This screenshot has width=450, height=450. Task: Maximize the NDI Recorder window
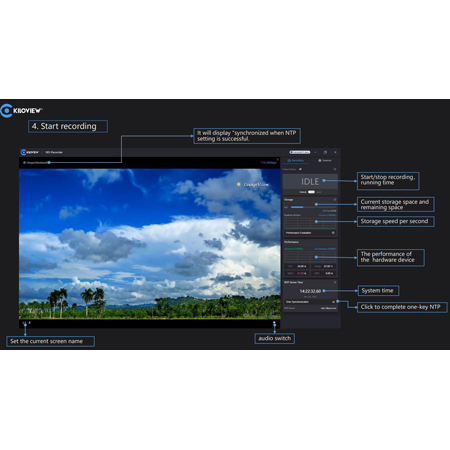(325, 152)
